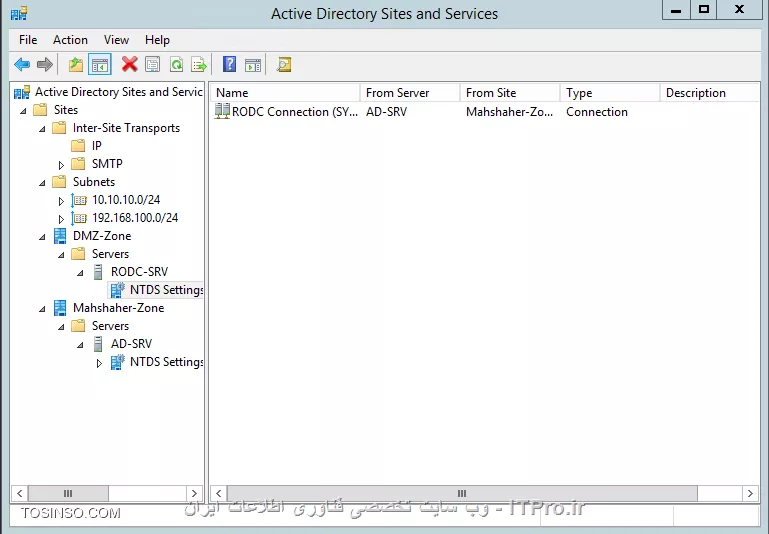Open the Help question mark icon
The height and width of the screenshot is (534, 769).
click(x=230, y=64)
